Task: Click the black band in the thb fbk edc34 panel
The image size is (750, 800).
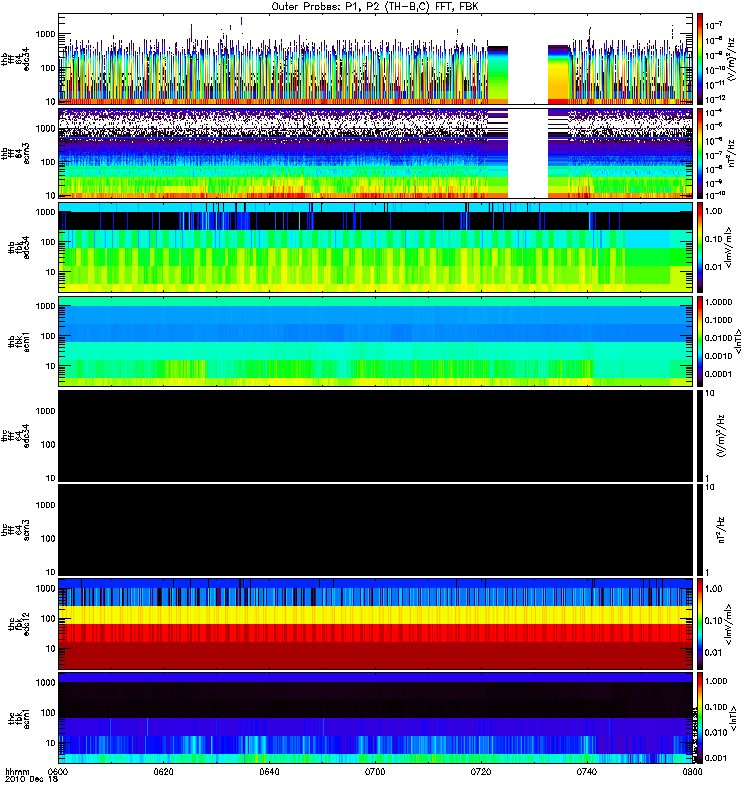Action: click(x=376, y=221)
